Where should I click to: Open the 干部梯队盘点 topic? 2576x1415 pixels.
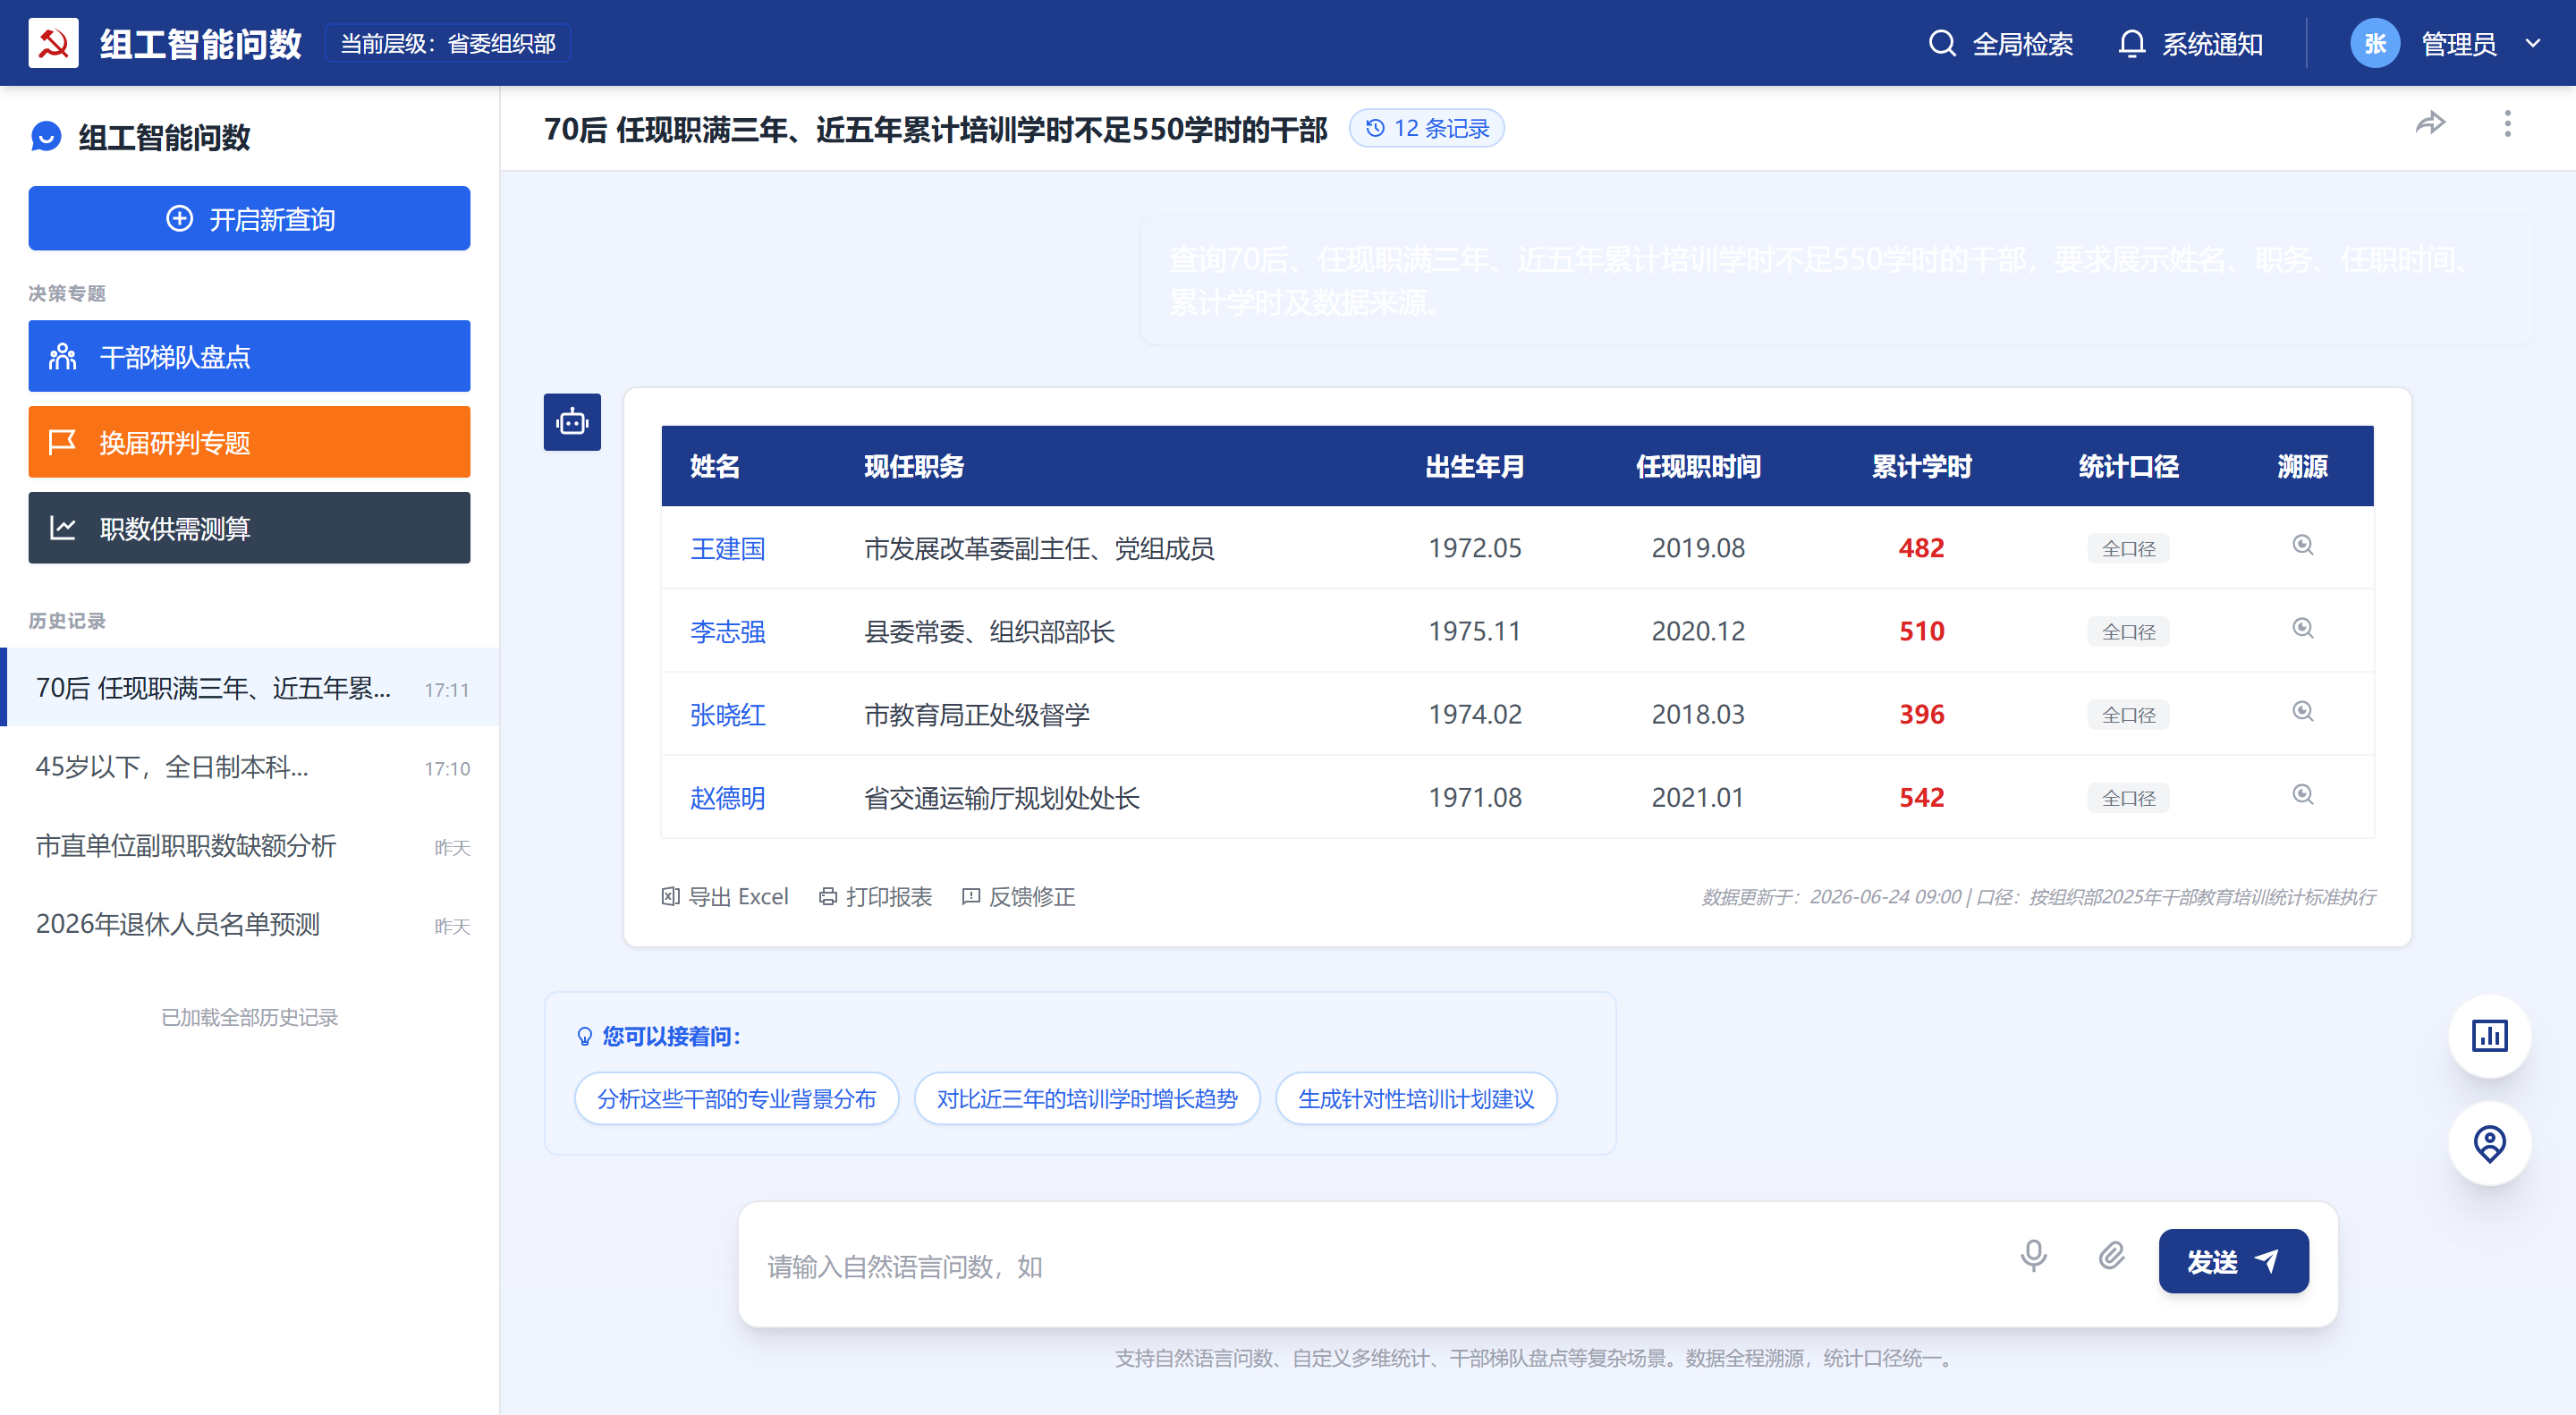click(x=249, y=356)
